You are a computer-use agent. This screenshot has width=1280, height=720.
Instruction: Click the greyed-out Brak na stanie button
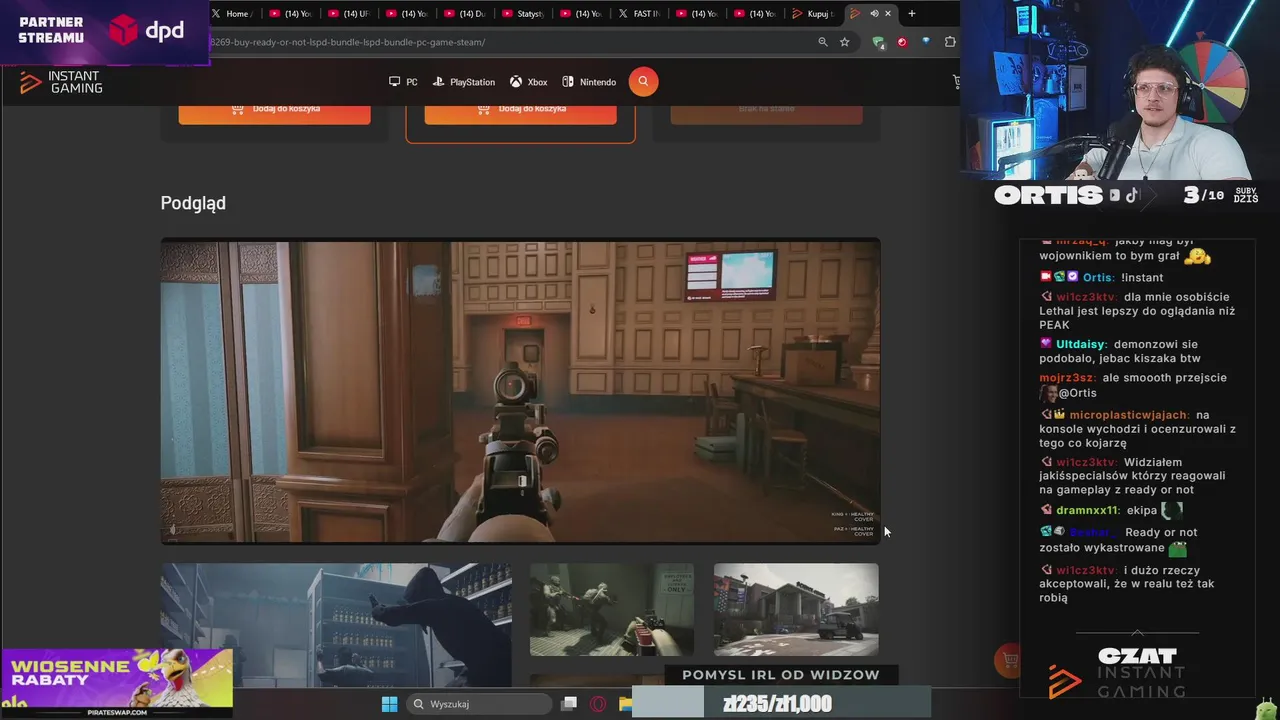[766, 109]
